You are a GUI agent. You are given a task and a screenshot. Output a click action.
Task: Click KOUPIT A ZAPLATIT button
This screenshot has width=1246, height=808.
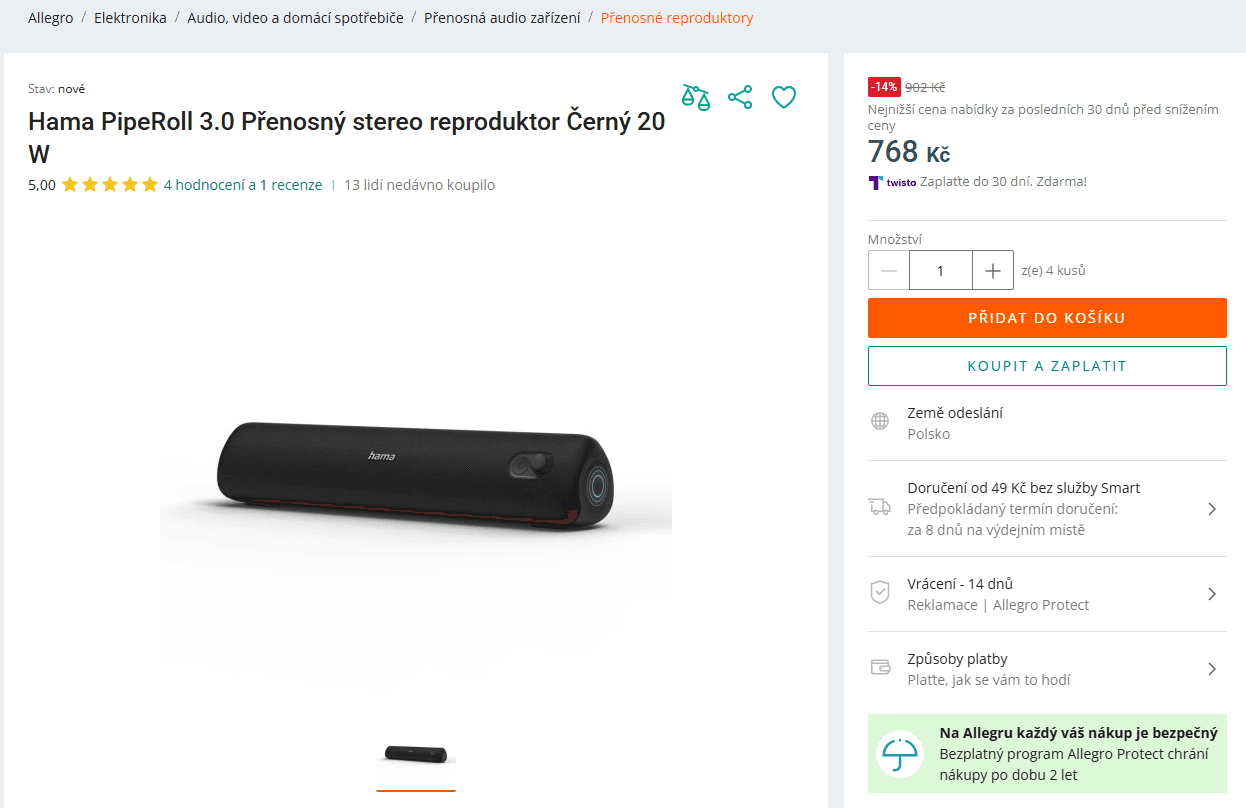1047,366
